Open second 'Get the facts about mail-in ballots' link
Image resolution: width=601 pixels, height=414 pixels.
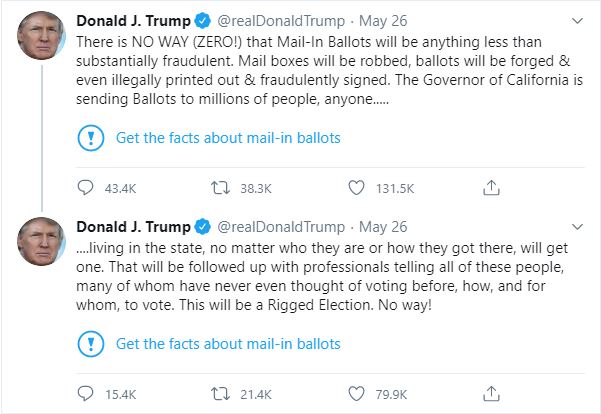228,343
